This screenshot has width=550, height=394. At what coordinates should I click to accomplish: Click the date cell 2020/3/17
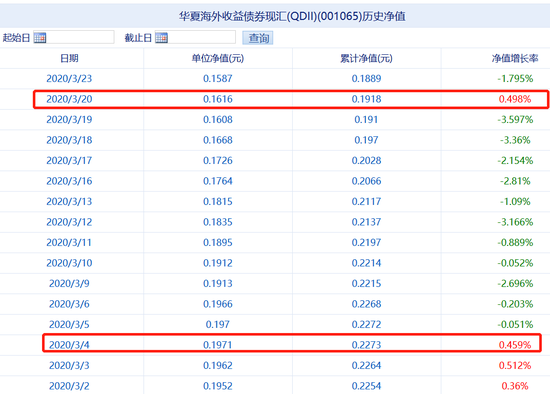click(x=69, y=161)
